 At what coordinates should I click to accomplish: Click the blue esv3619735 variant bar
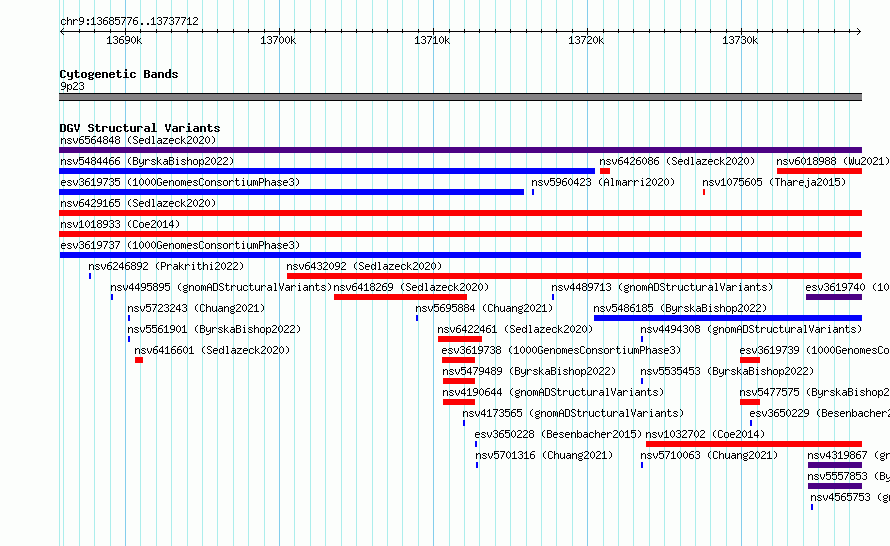tap(292, 192)
